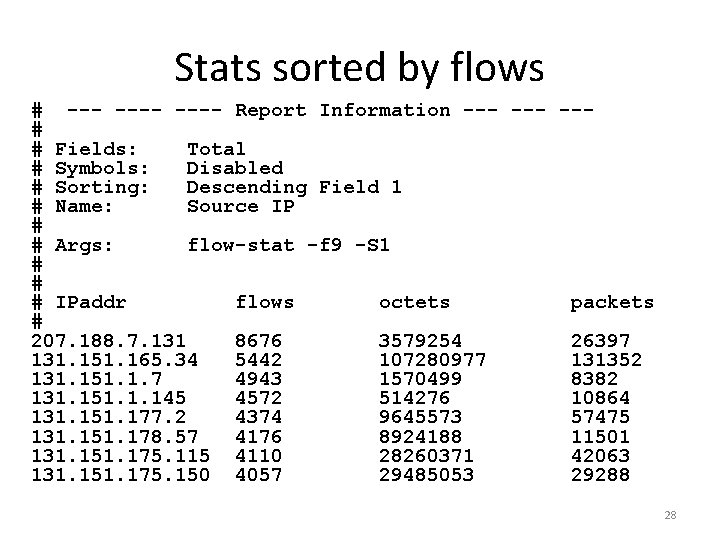Click the "Fields:" label
This screenshot has width=720, height=540.
(95, 149)
